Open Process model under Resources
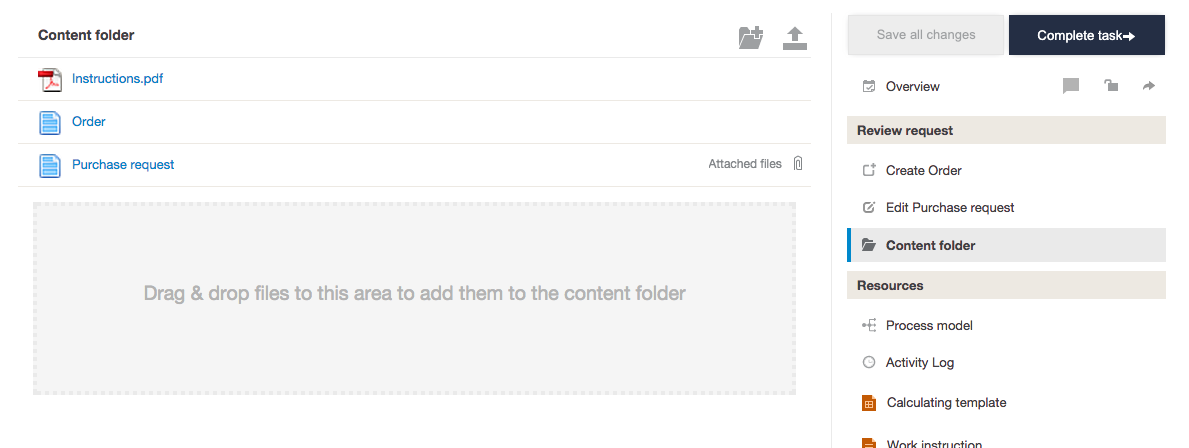 point(929,326)
